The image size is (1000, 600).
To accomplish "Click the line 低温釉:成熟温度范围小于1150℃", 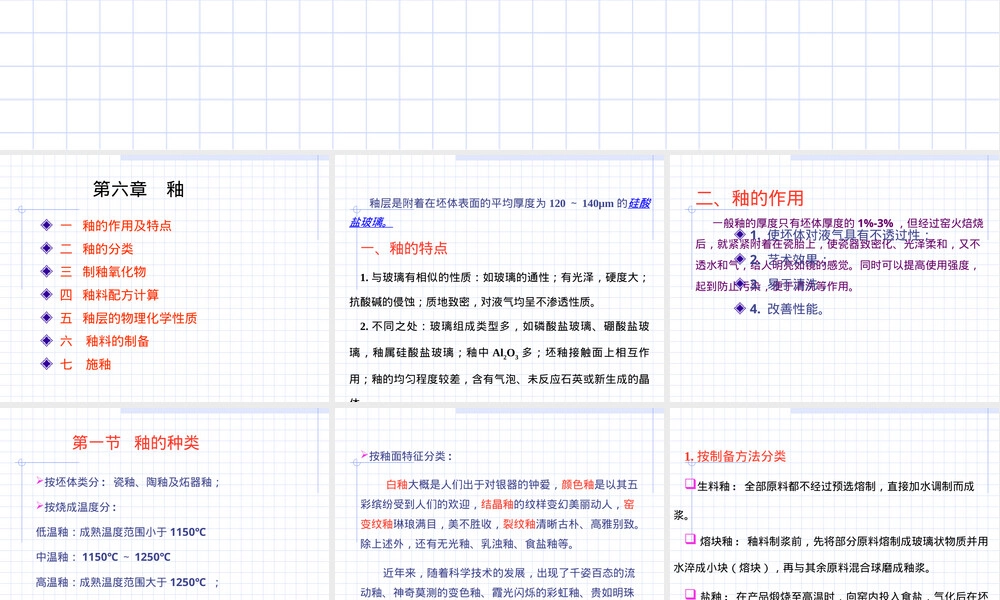I will (x=121, y=532).
